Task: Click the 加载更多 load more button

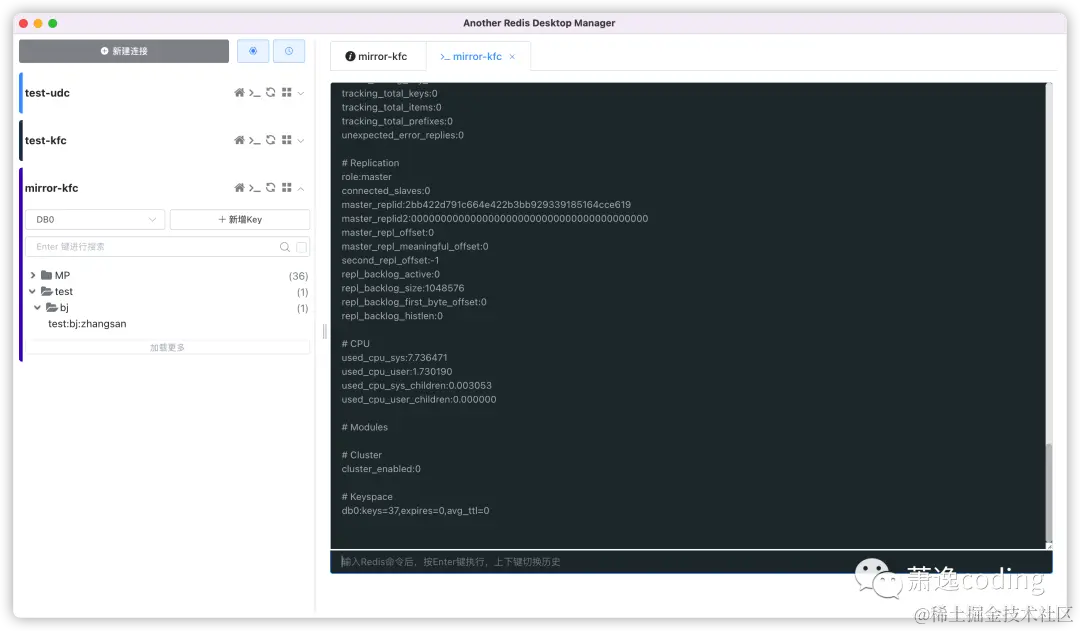Action: pyautogui.click(x=167, y=347)
